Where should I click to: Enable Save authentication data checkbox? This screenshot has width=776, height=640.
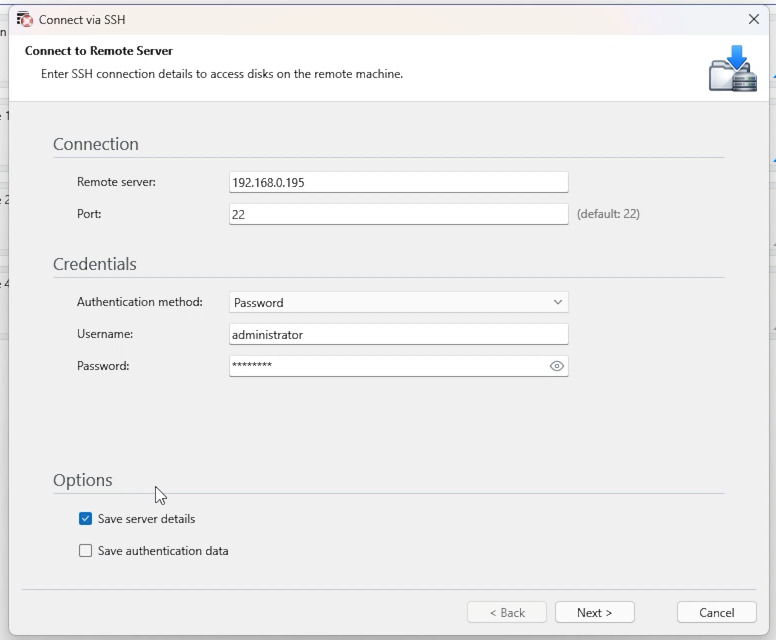(85, 550)
